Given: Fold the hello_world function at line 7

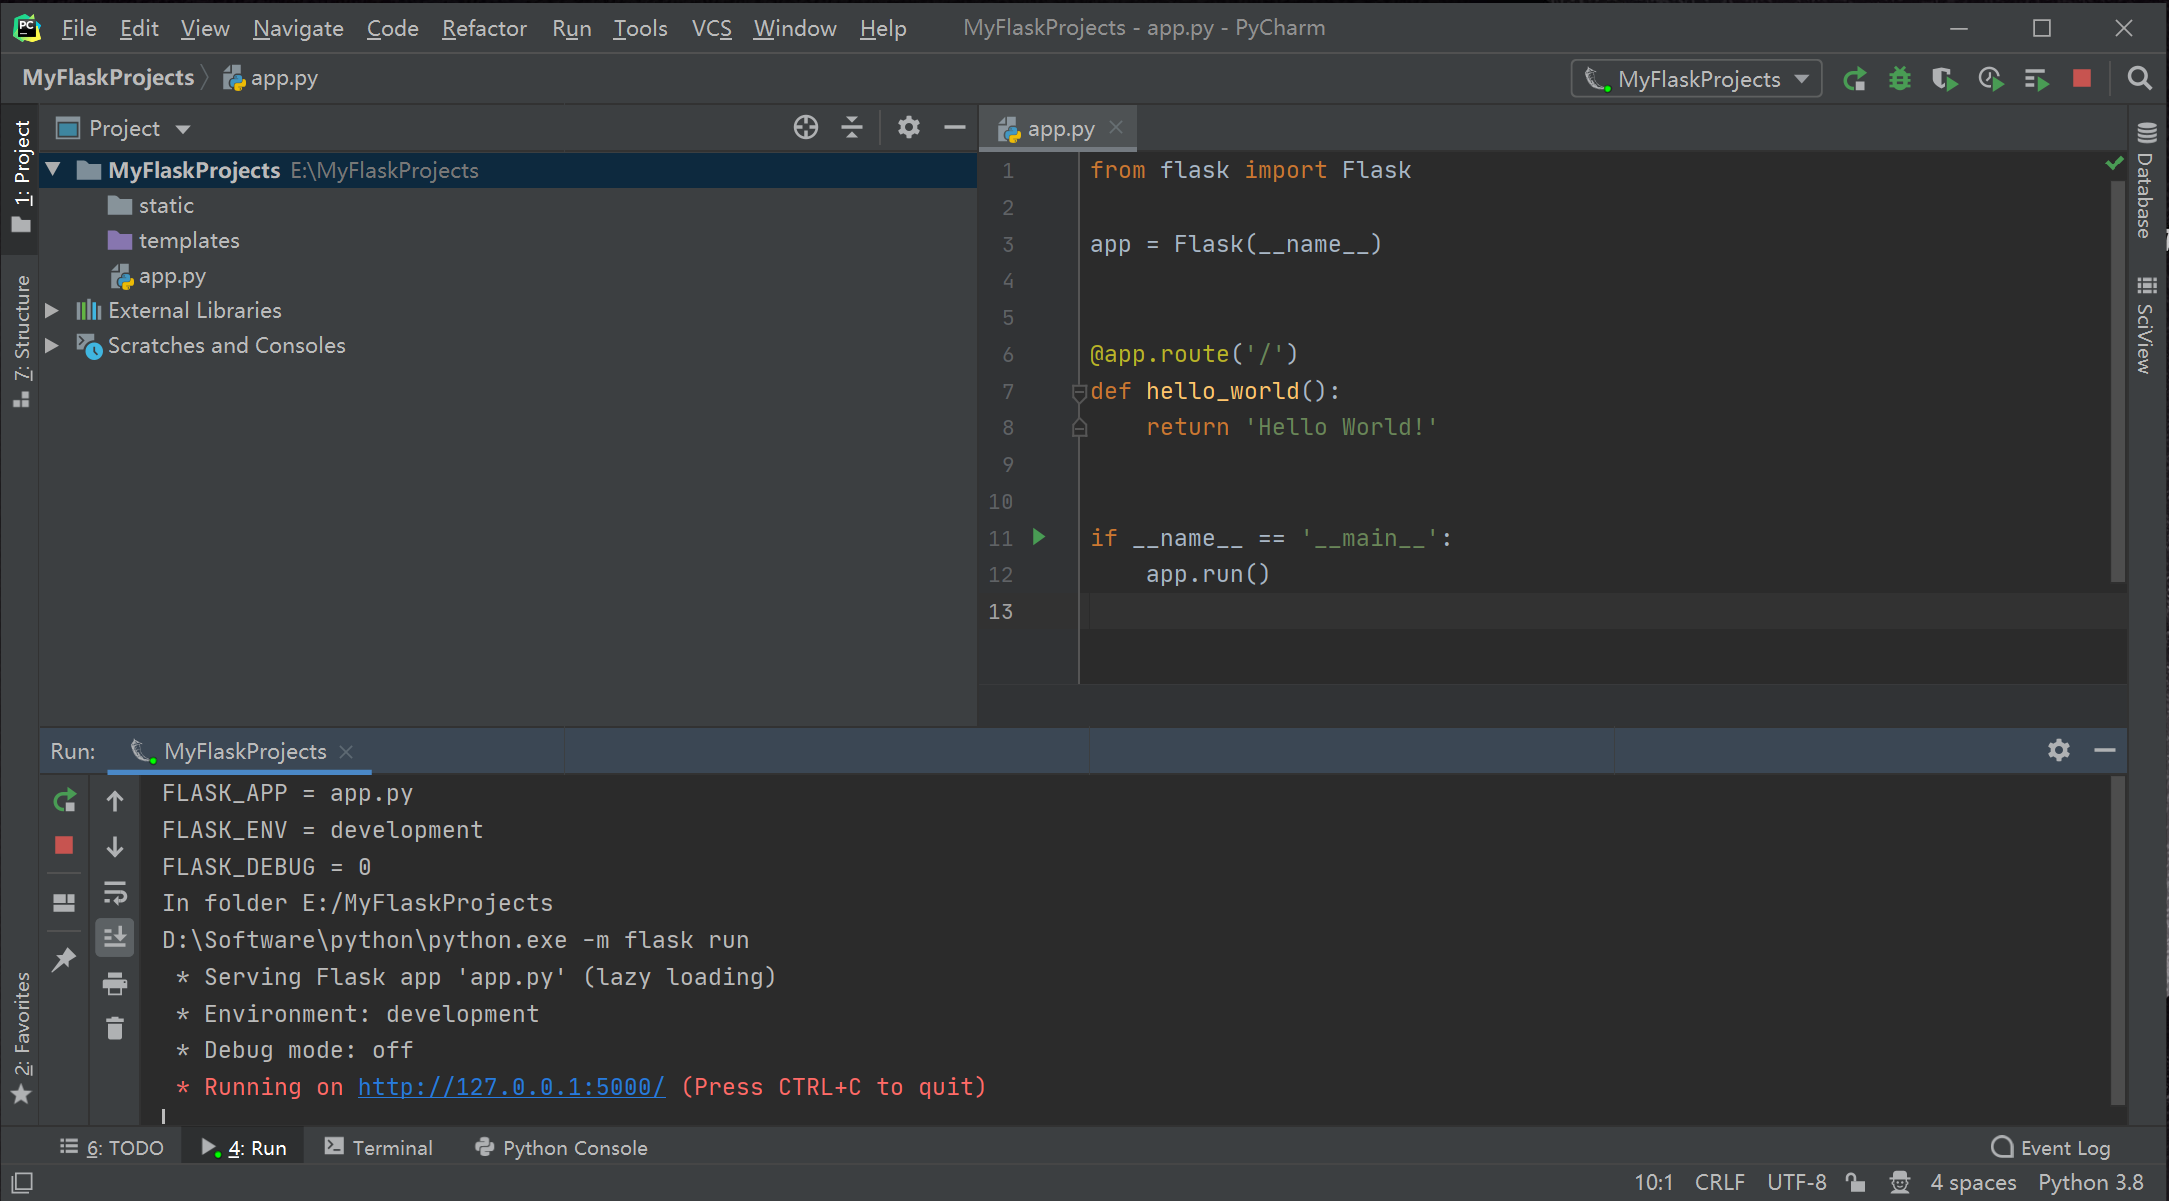Looking at the screenshot, I should (x=1079, y=392).
